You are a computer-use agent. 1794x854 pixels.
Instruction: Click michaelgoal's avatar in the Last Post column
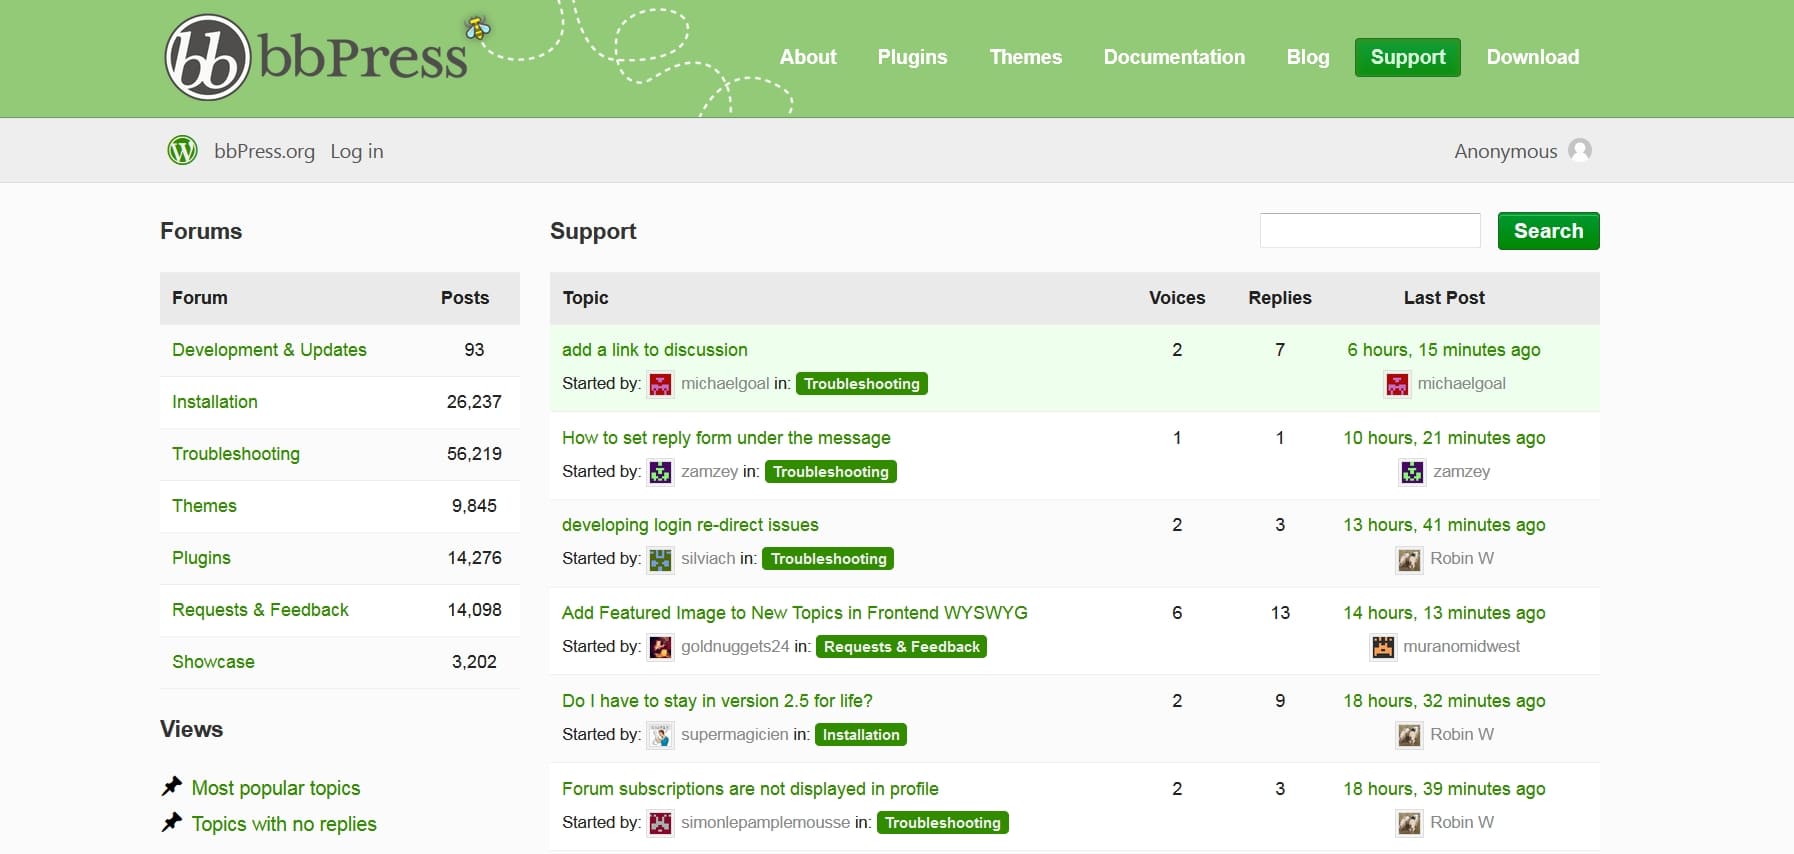click(x=1397, y=384)
